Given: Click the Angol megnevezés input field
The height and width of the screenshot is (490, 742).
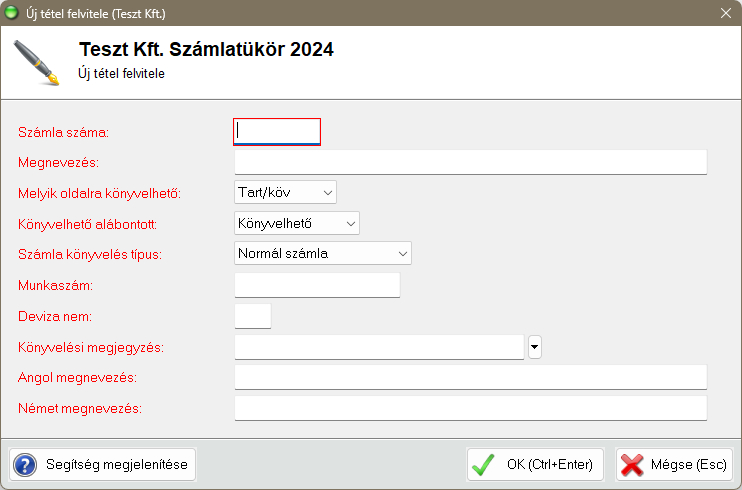Looking at the screenshot, I should pos(470,377).
